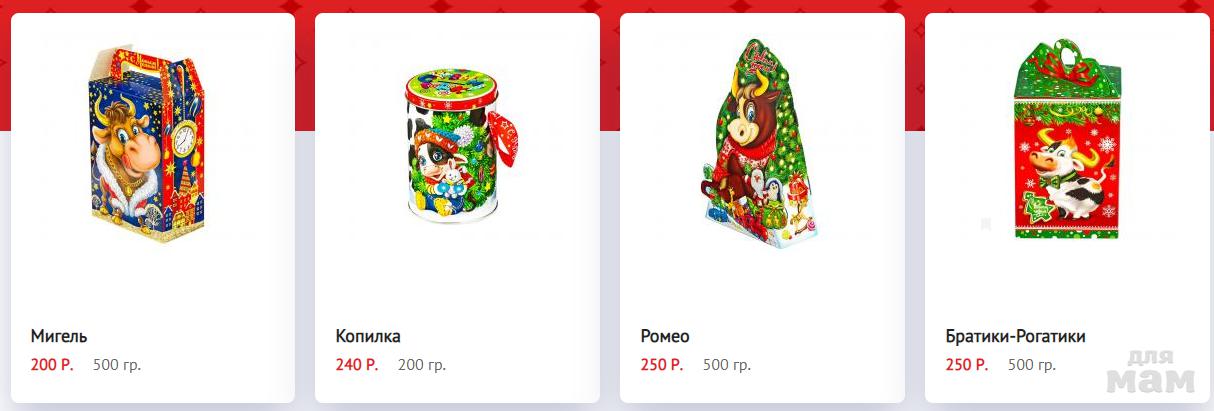Click the 500 гр. weight under Братики-Рогатики
1214x411 pixels.
click(1032, 365)
